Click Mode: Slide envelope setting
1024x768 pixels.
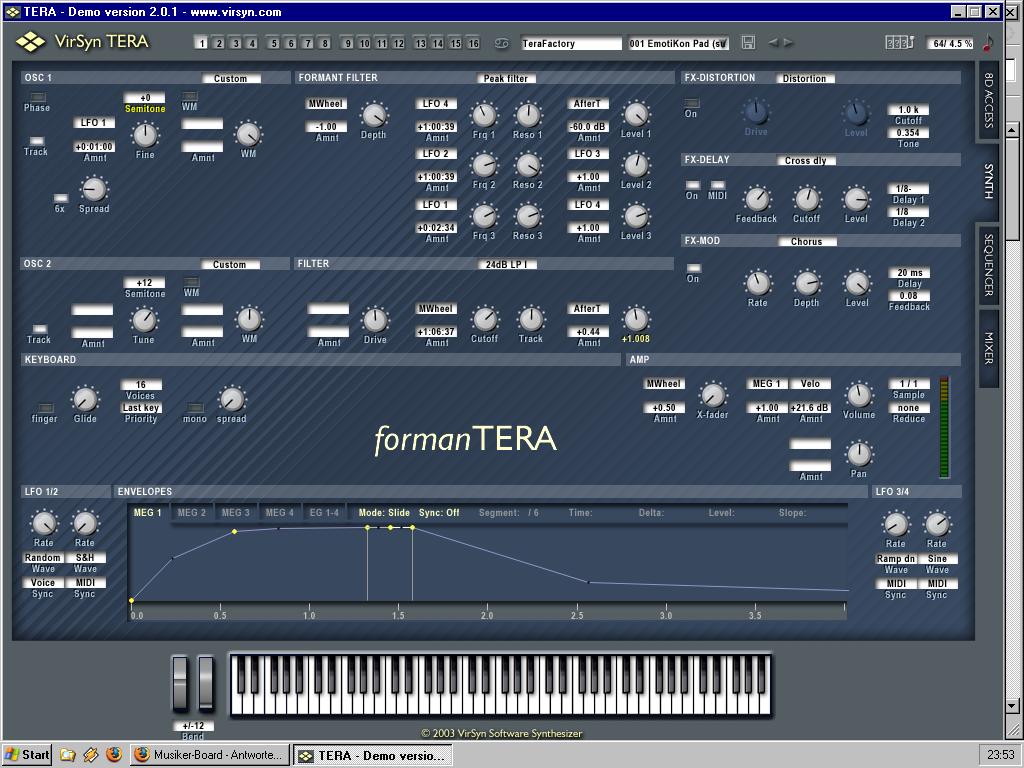pyautogui.click(x=384, y=513)
